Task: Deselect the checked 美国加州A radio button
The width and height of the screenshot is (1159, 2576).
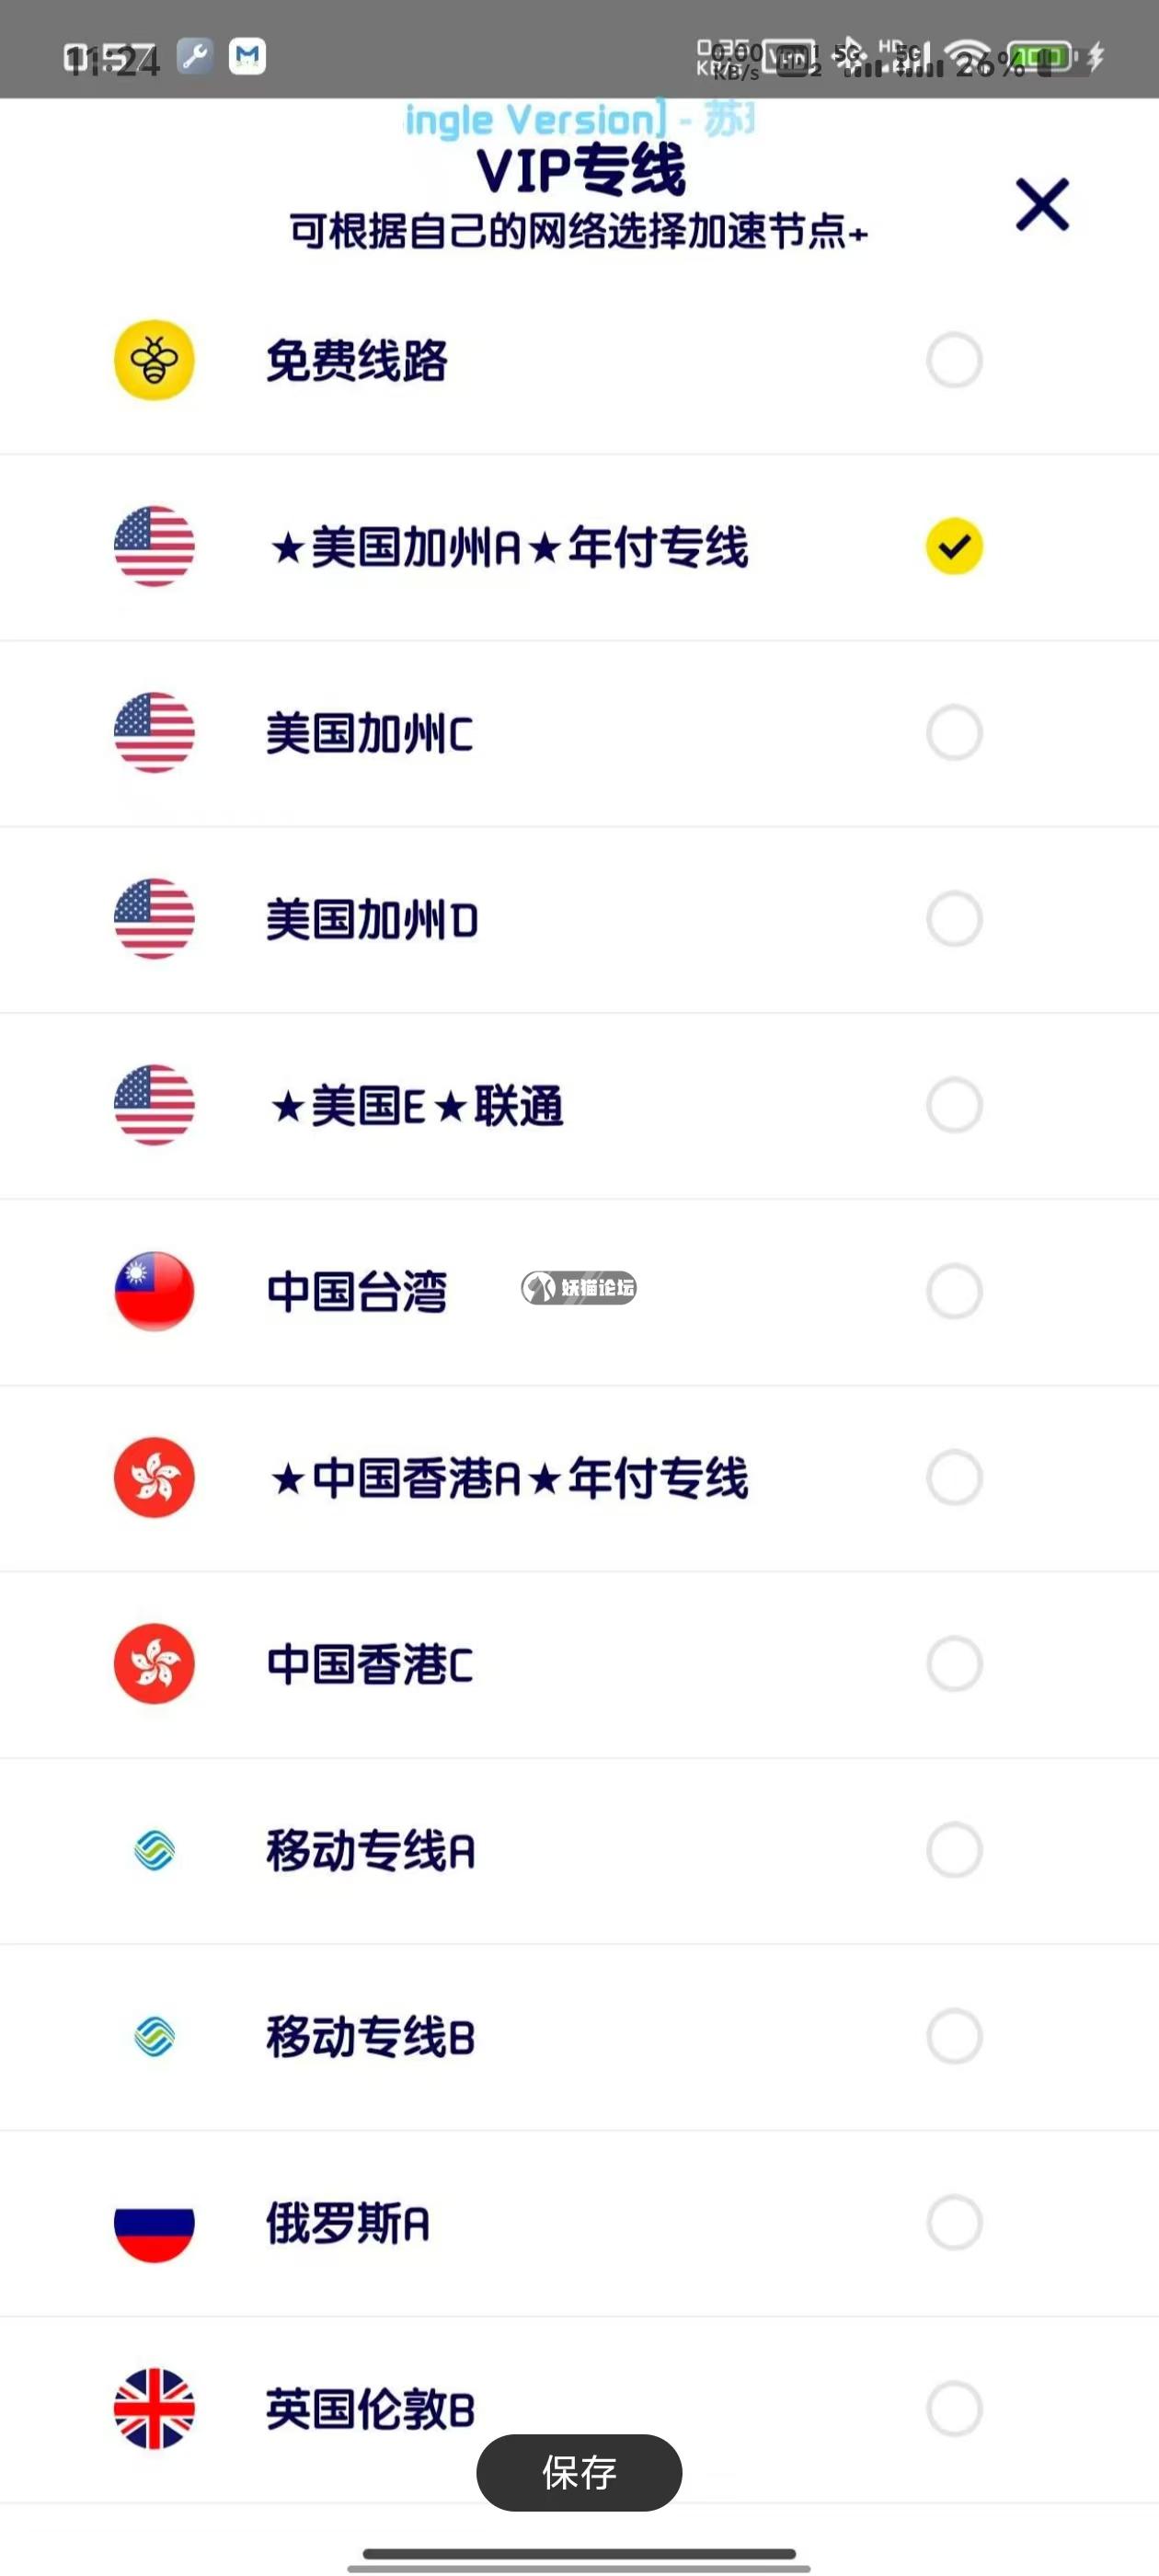Action: 954,546
